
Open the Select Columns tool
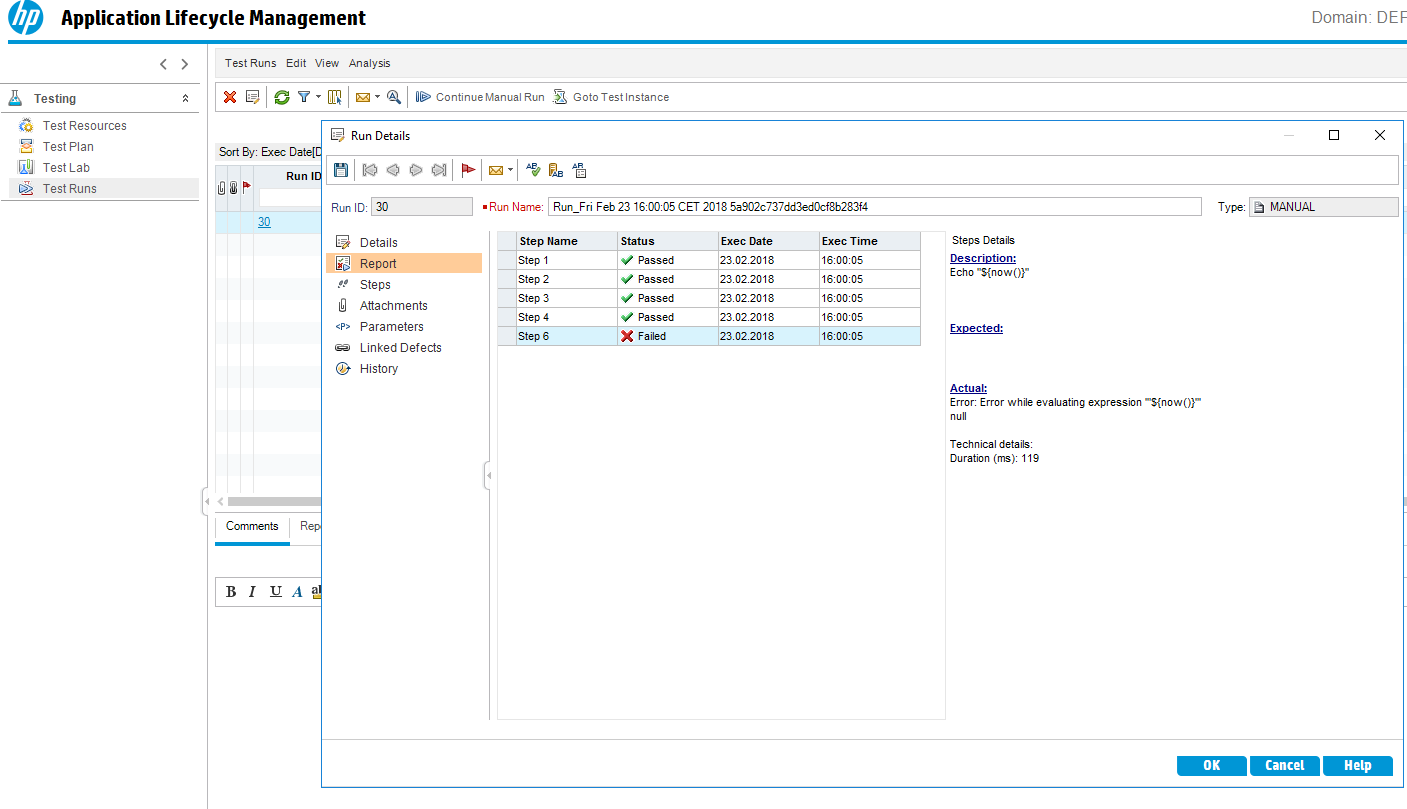[334, 97]
